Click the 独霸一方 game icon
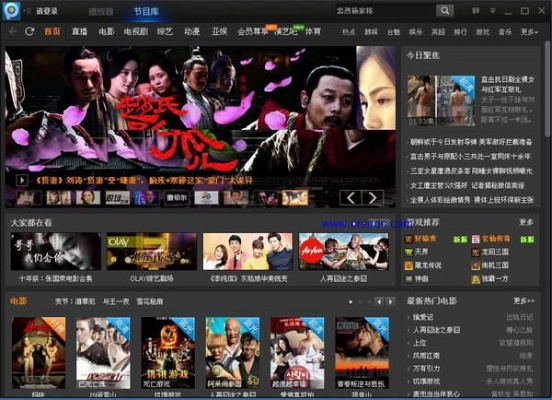 pos(476,279)
